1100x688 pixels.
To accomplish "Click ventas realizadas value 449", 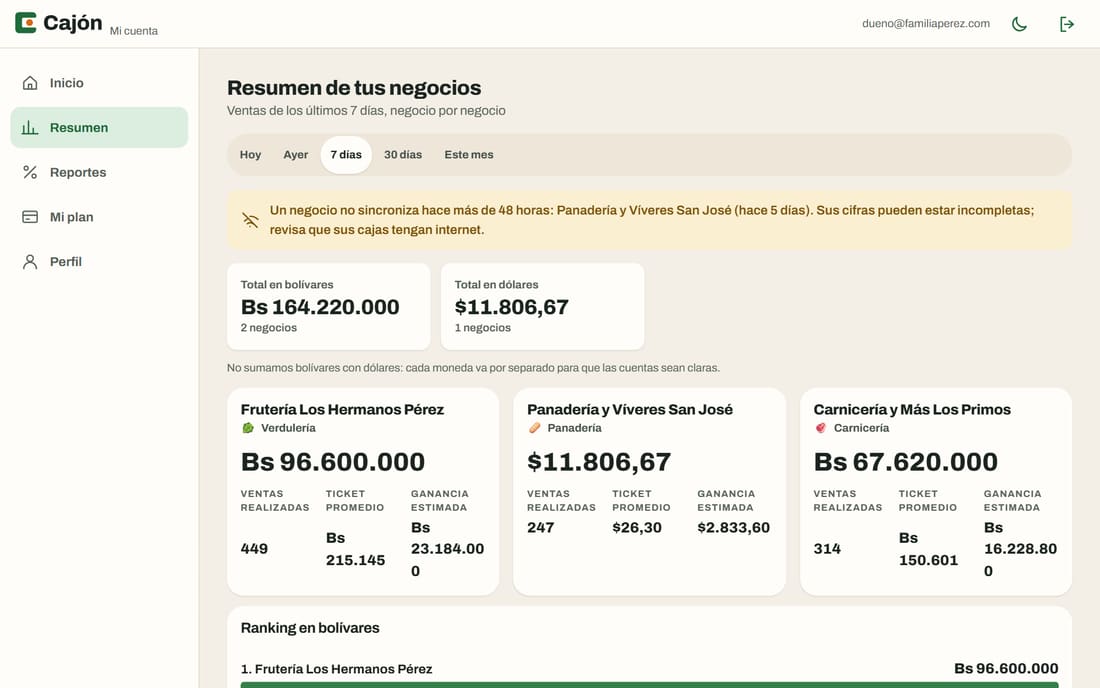I will click(x=254, y=548).
